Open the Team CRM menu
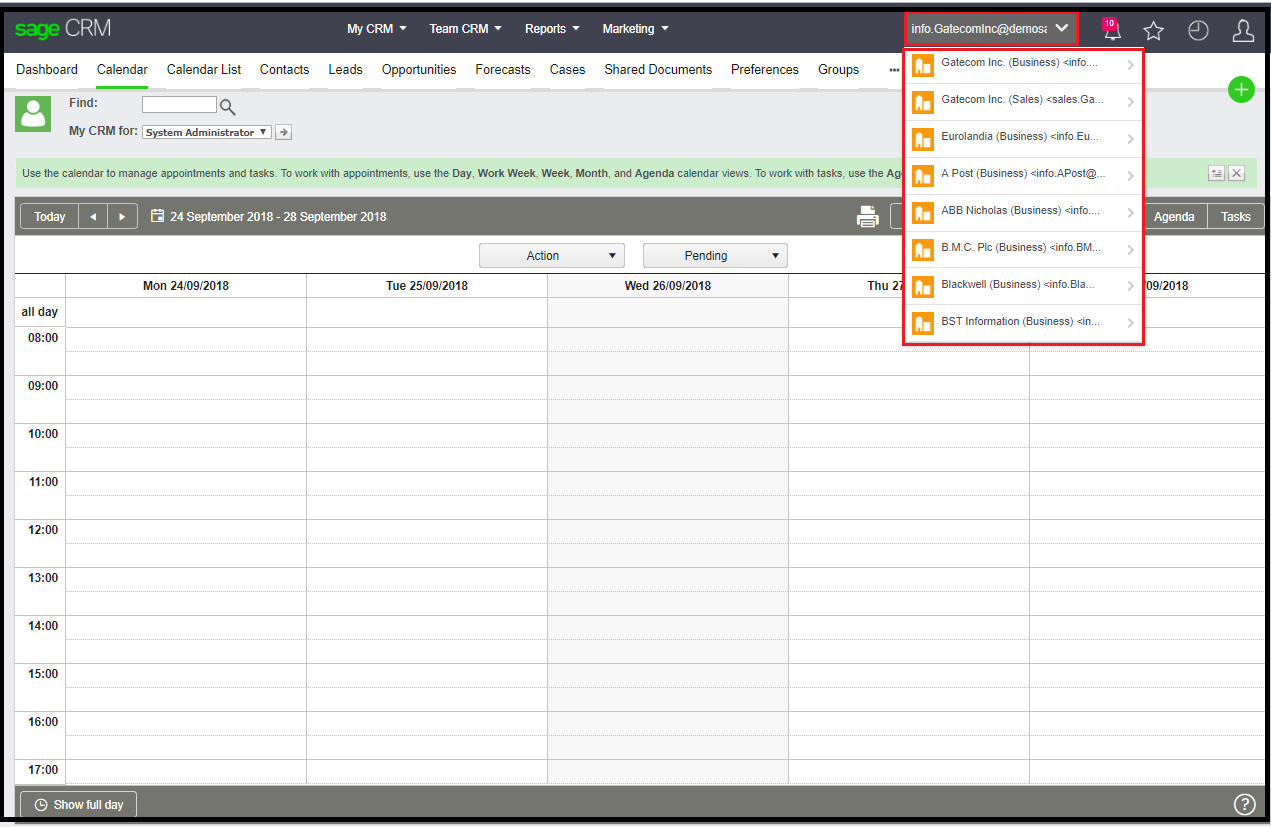The image size is (1271, 827). pos(466,29)
